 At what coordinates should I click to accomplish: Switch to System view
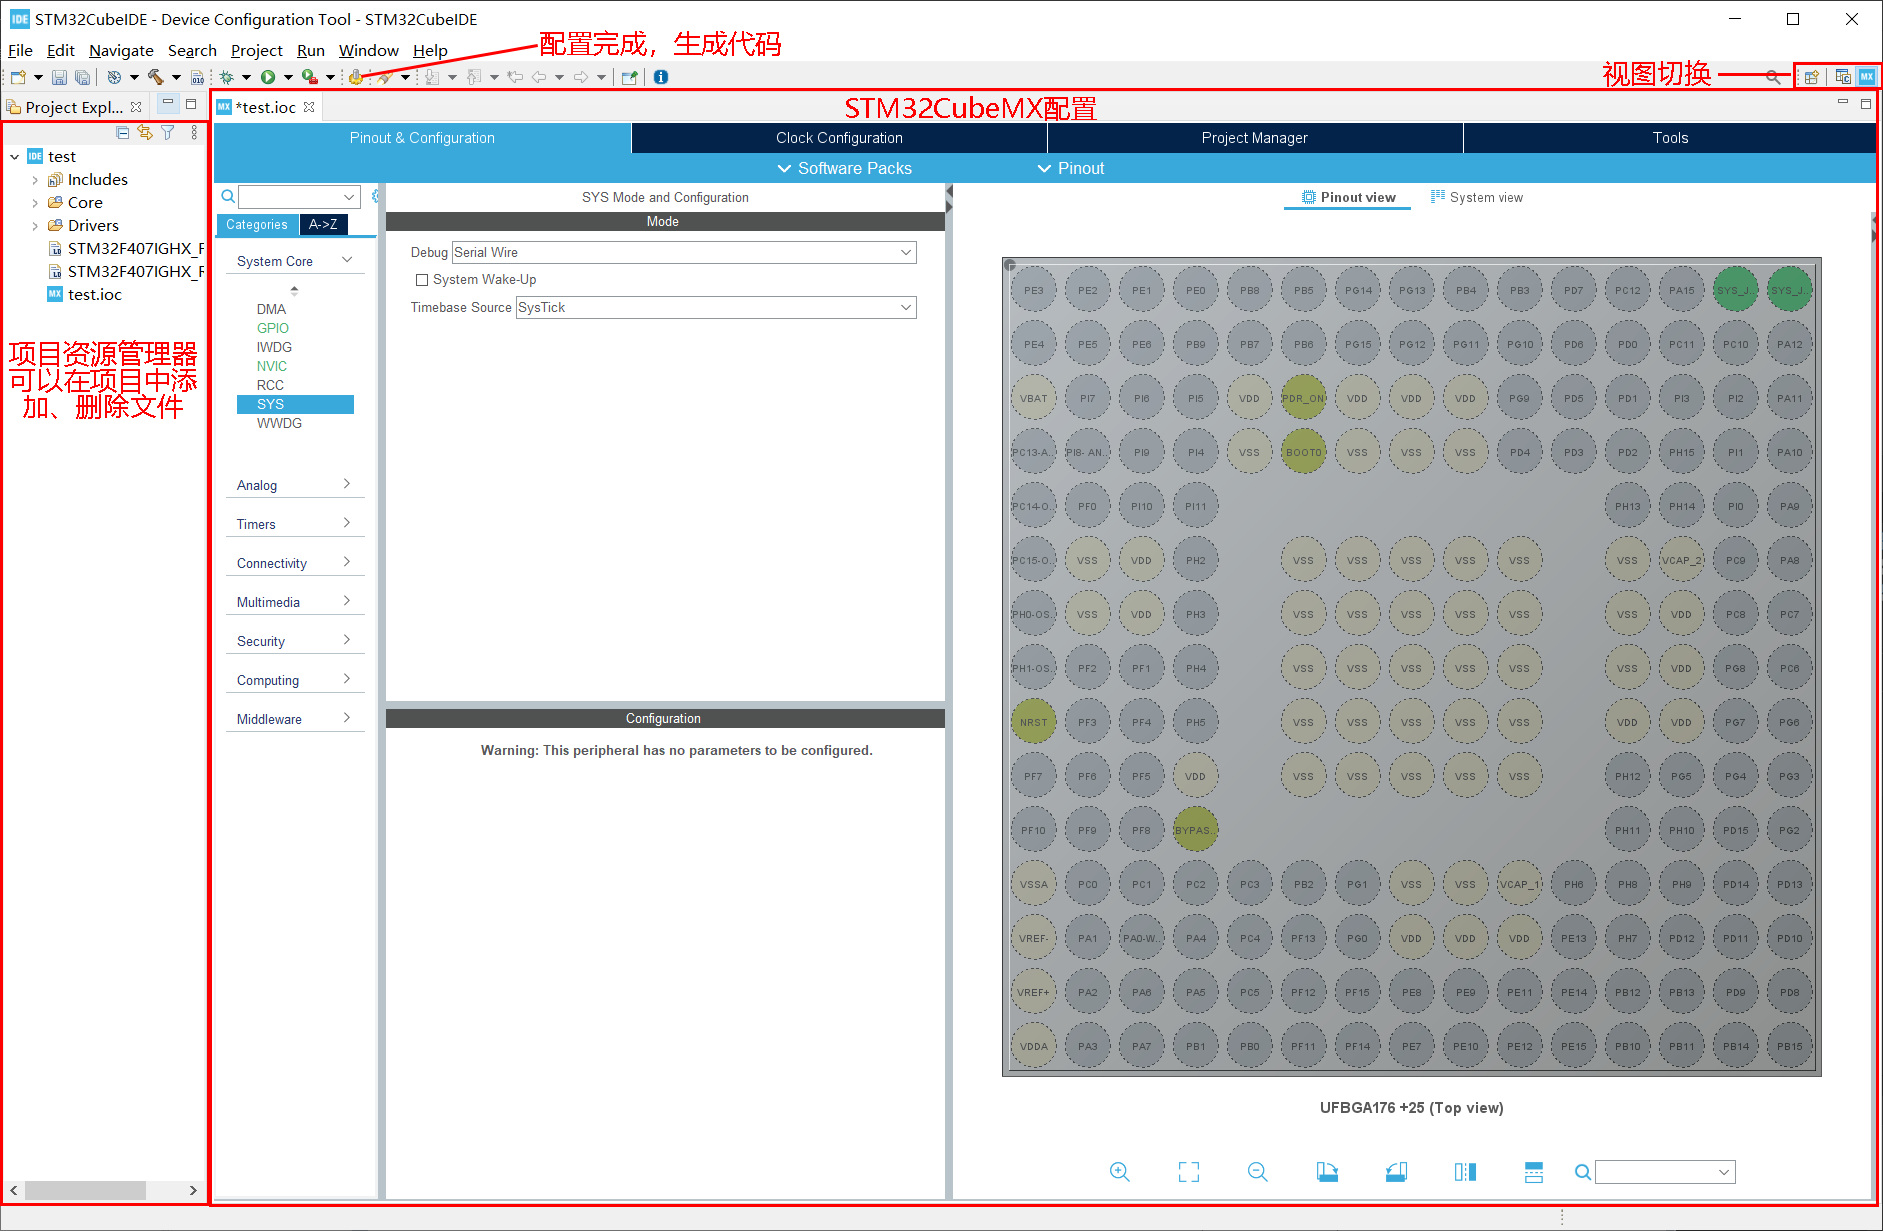[x=1477, y=197]
